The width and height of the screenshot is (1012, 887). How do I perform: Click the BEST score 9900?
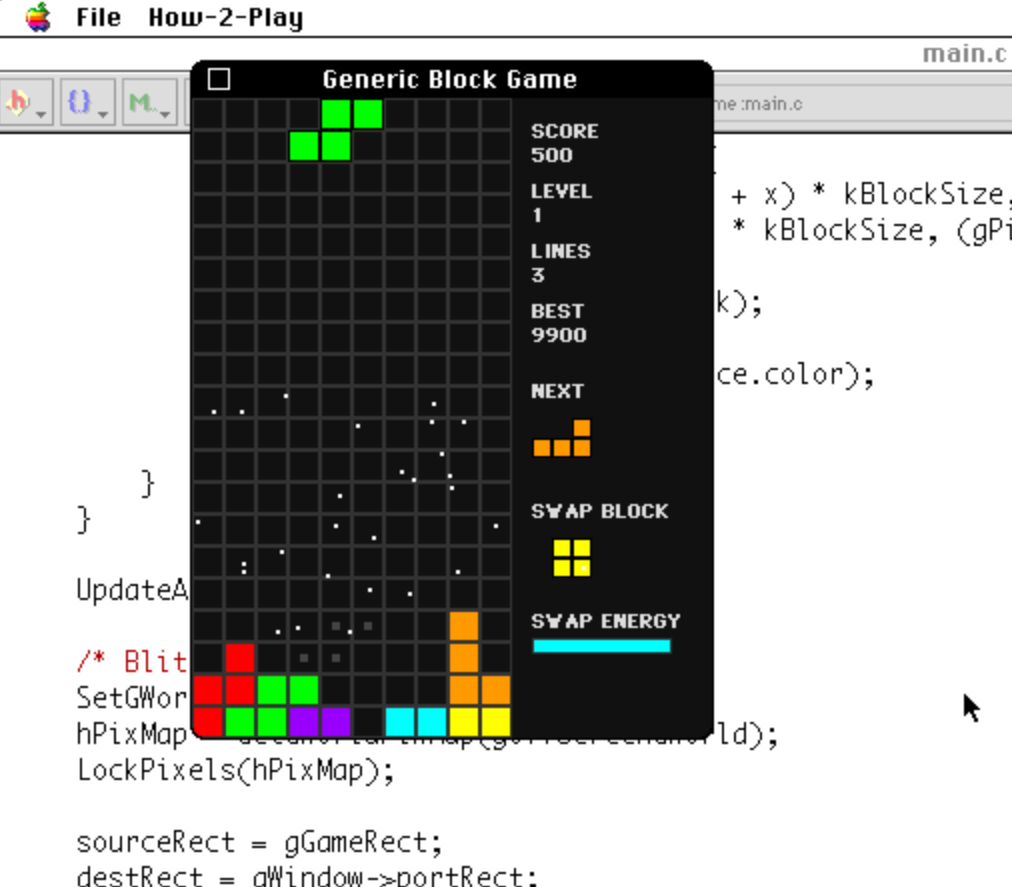pyautogui.click(x=558, y=335)
